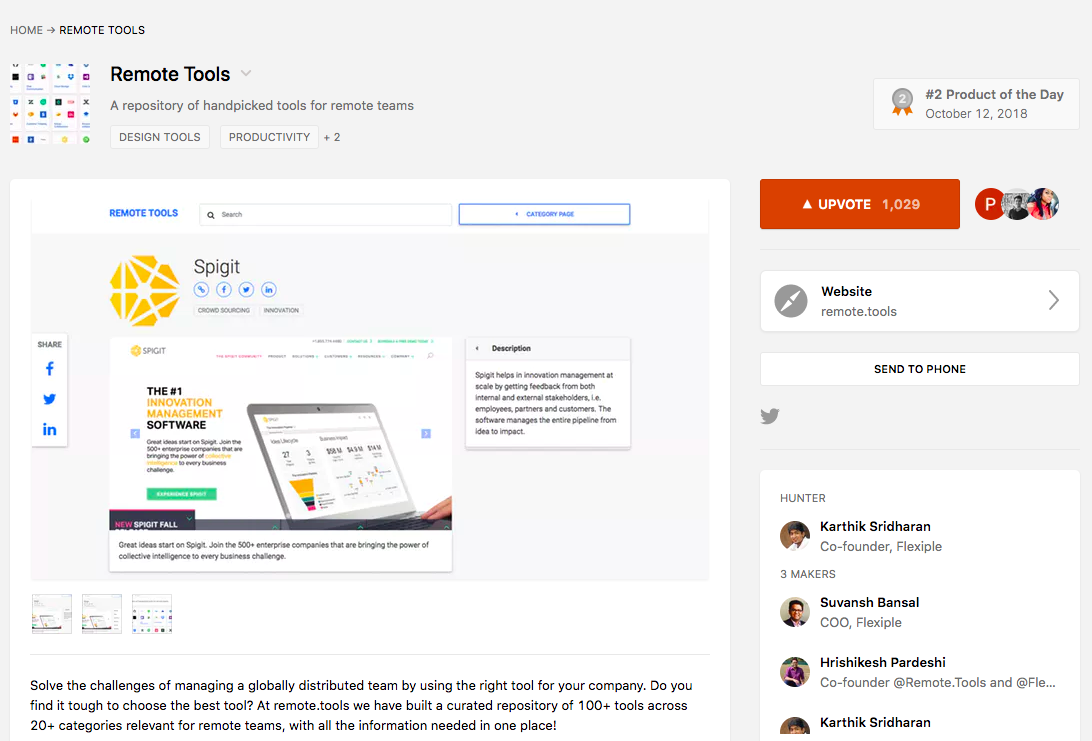Open hunter Karthik Sridharan's profile
Image resolution: width=1092 pixels, height=741 pixels.
(x=875, y=526)
